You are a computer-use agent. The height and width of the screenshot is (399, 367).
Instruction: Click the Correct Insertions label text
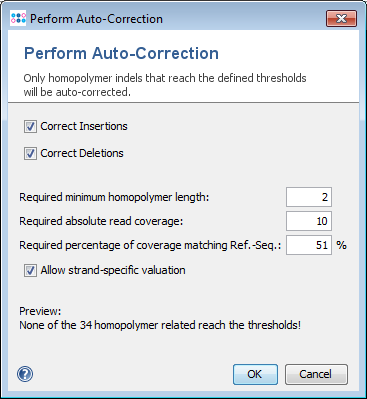click(x=84, y=126)
